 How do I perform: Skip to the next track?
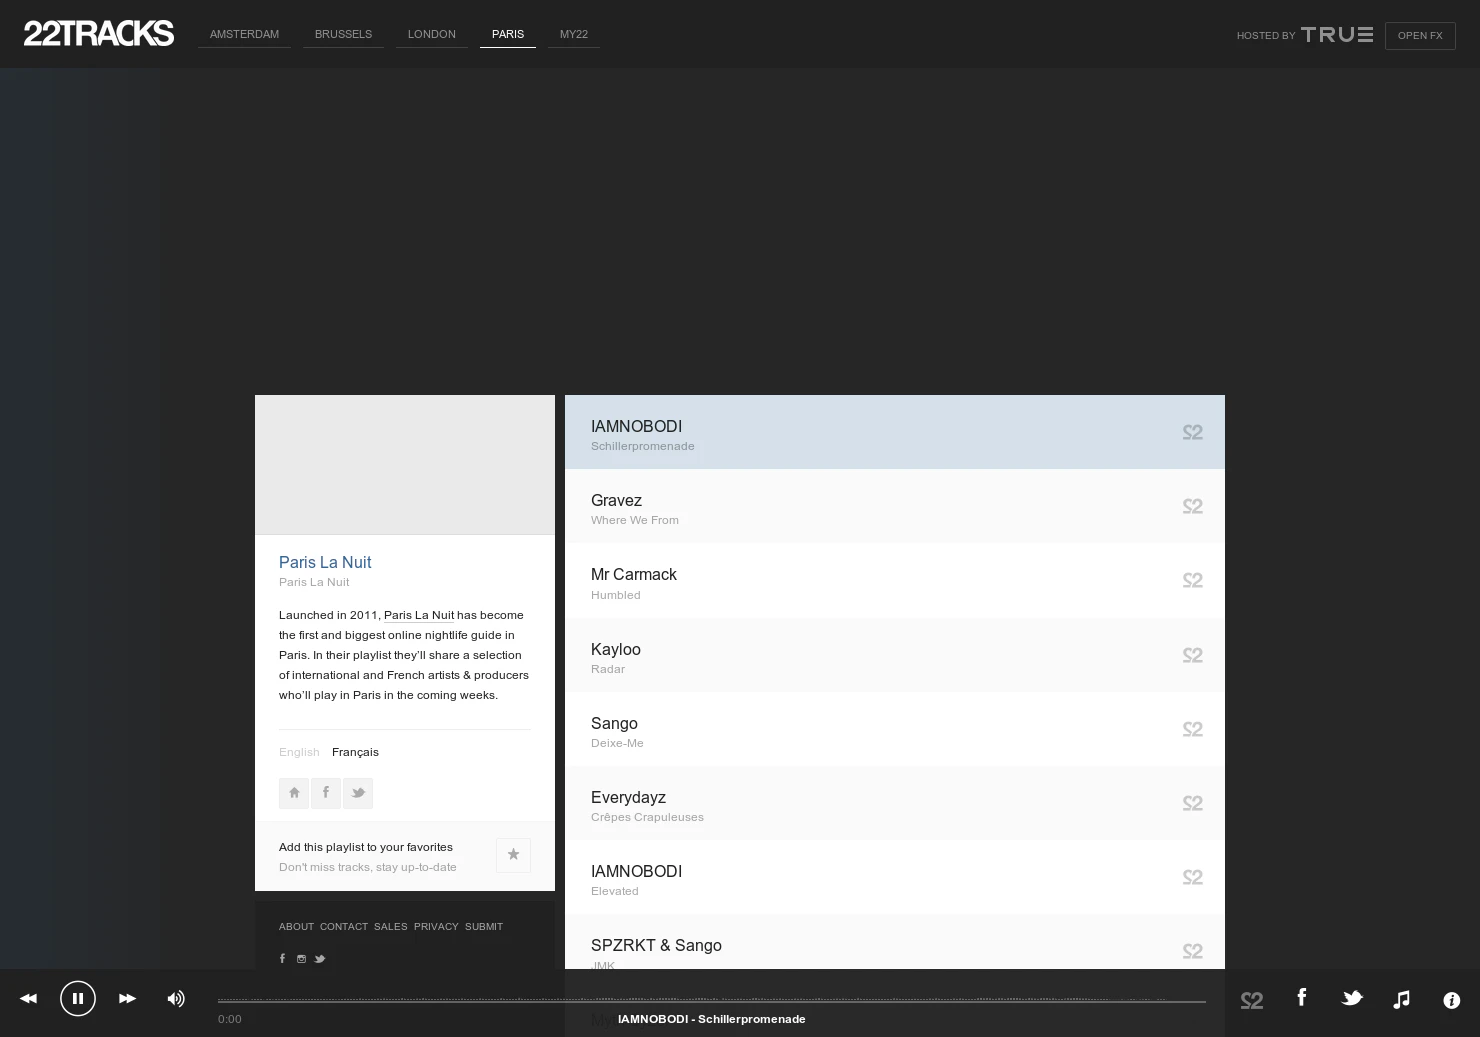coord(127,998)
